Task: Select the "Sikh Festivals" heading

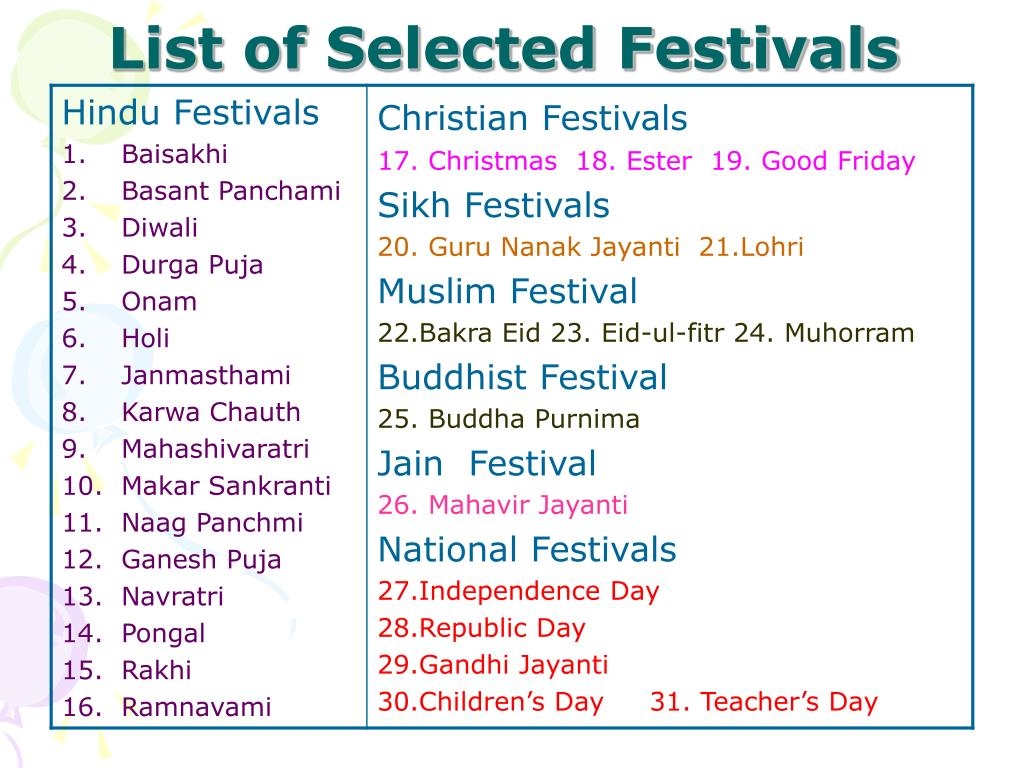Action: pyautogui.click(x=493, y=206)
